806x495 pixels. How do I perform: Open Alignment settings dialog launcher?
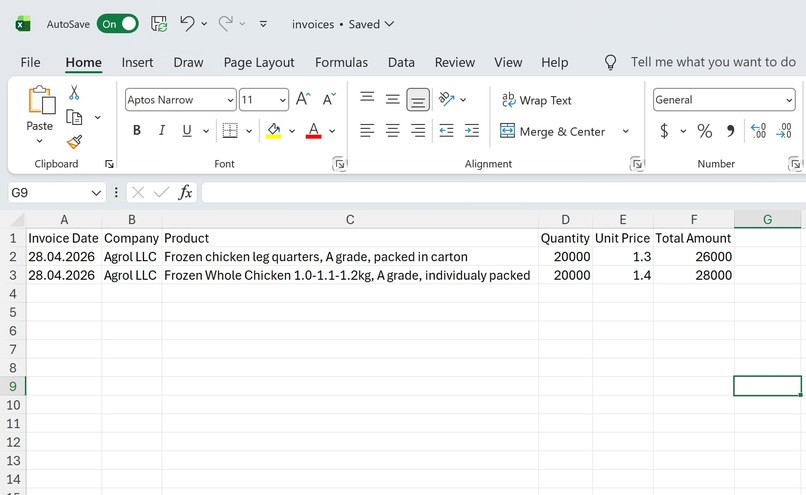pyautogui.click(x=637, y=164)
